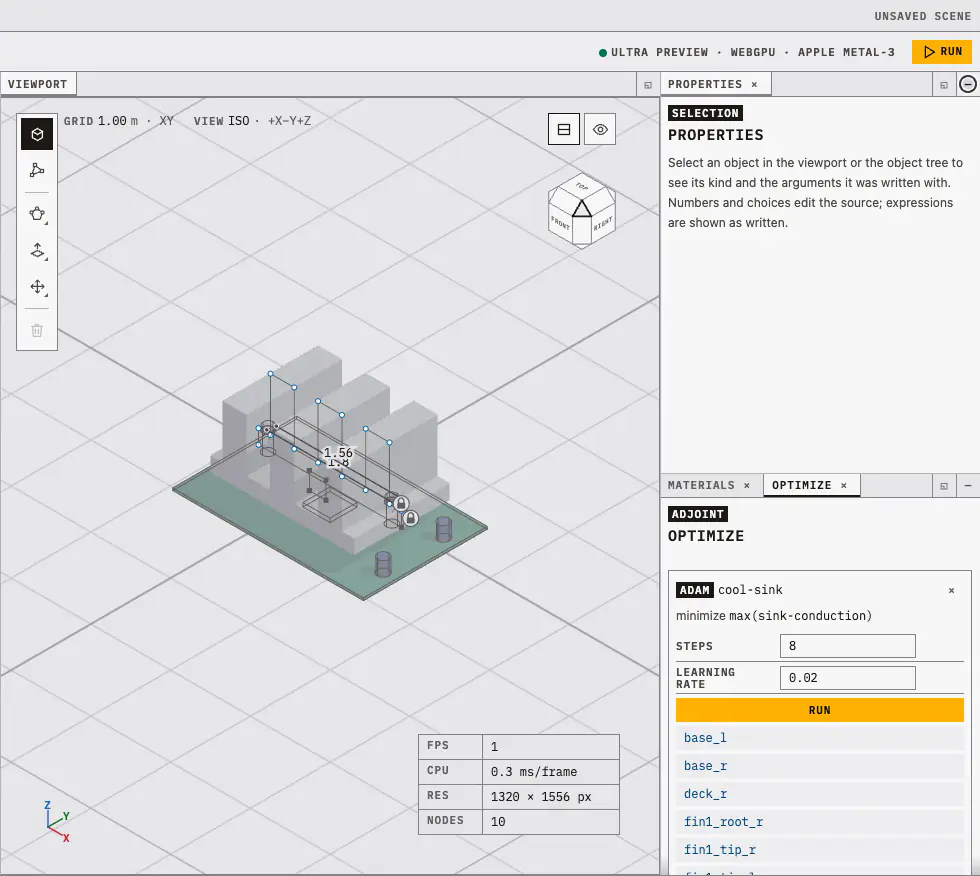Click the top-bar Run button
The width and height of the screenshot is (980, 876).
pyautogui.click(x=942, y=52)
